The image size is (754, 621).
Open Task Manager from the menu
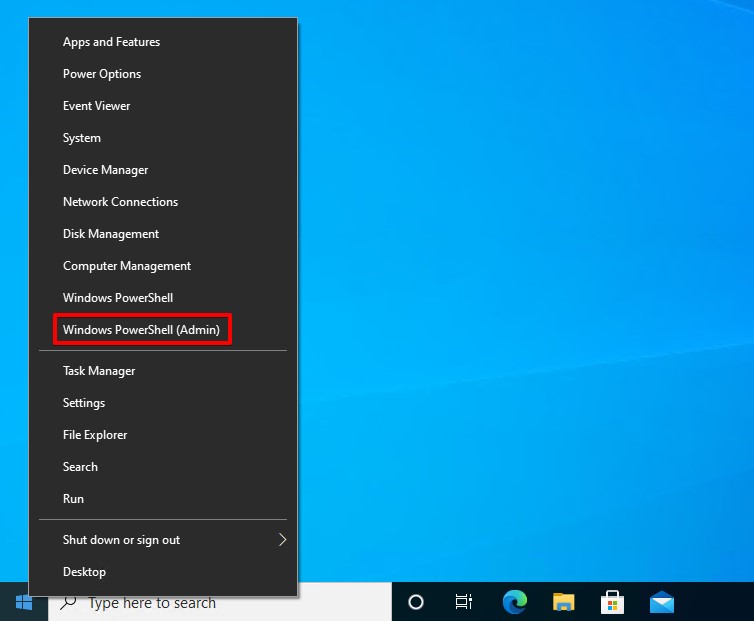pos(99,371)
